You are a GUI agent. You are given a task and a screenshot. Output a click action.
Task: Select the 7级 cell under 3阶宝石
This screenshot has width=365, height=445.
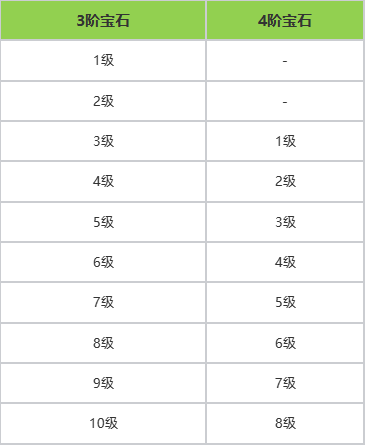pos(103,303)
